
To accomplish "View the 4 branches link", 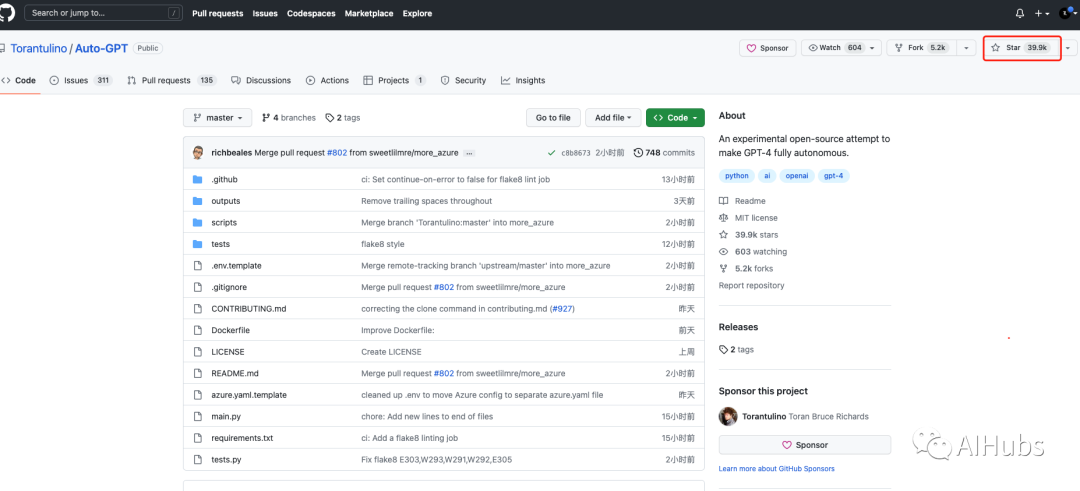I will click(289, 118).
